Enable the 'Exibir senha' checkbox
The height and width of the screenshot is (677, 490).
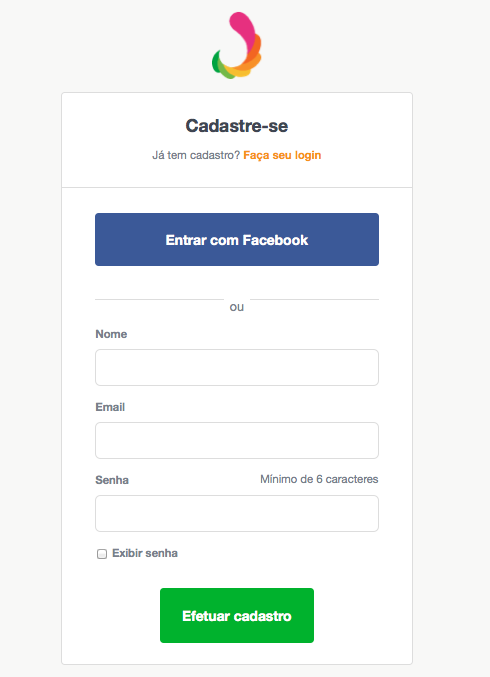[x=102, y=554]
